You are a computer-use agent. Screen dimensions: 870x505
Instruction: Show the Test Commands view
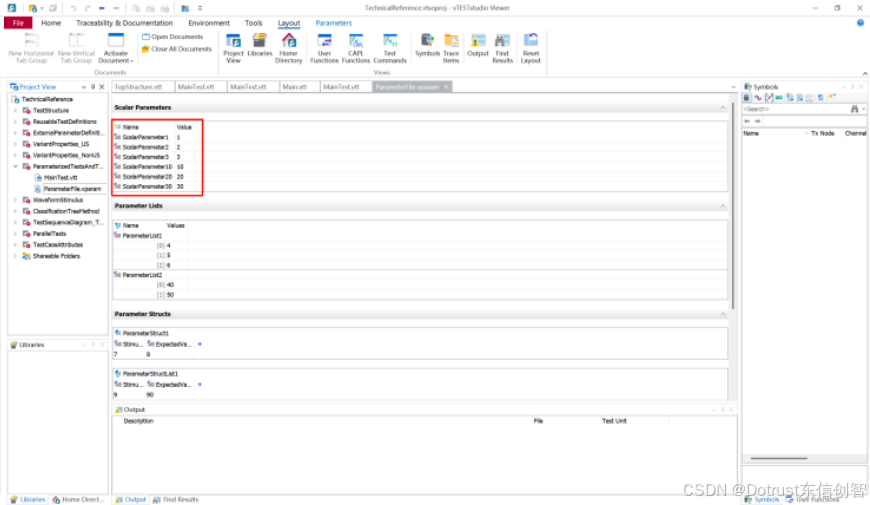pos(390,48)
